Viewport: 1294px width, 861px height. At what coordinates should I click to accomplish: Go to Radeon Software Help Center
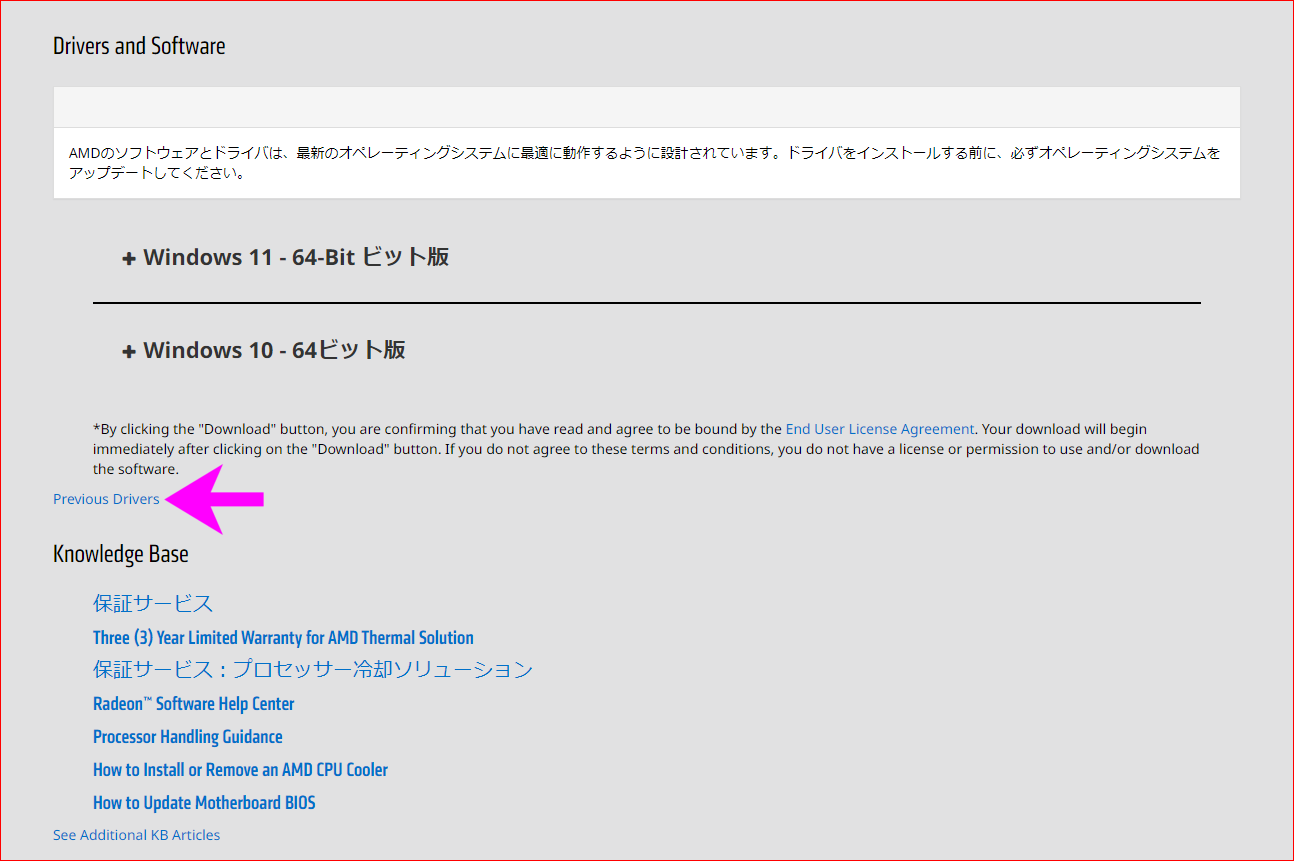click(x=194, y=704)
